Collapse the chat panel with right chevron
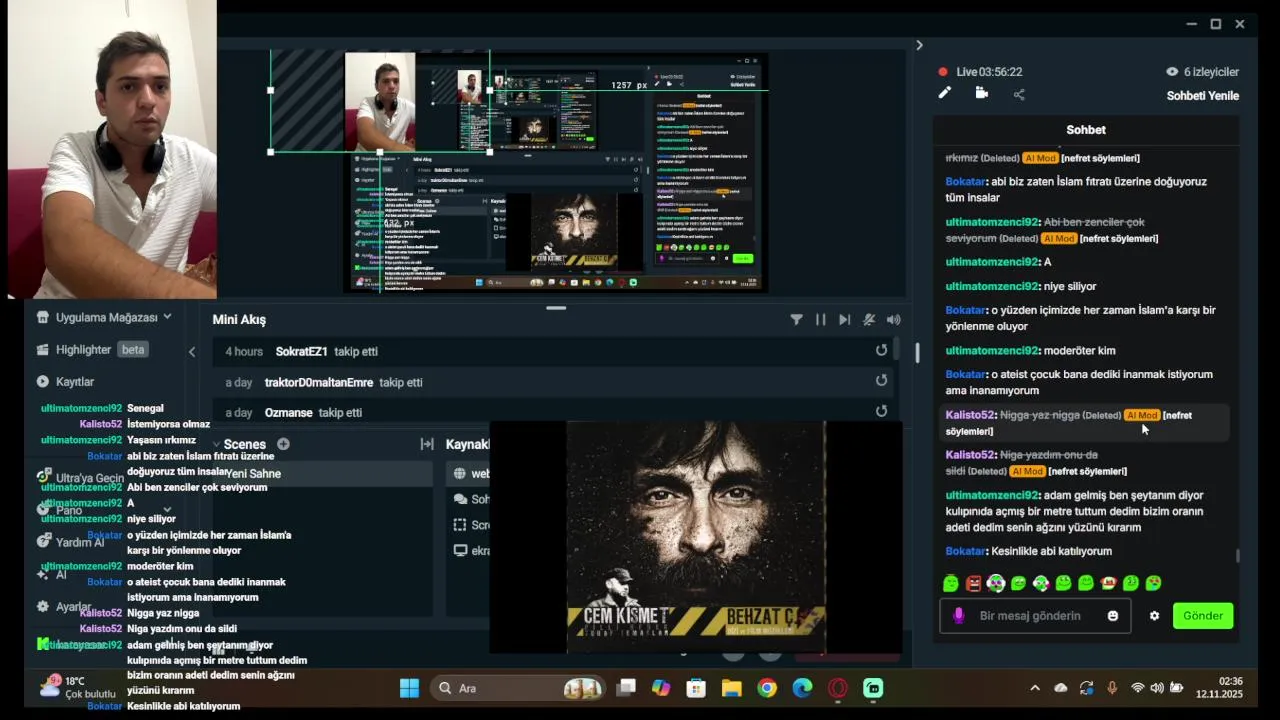The image size is (1280, 720). [919, 45]
